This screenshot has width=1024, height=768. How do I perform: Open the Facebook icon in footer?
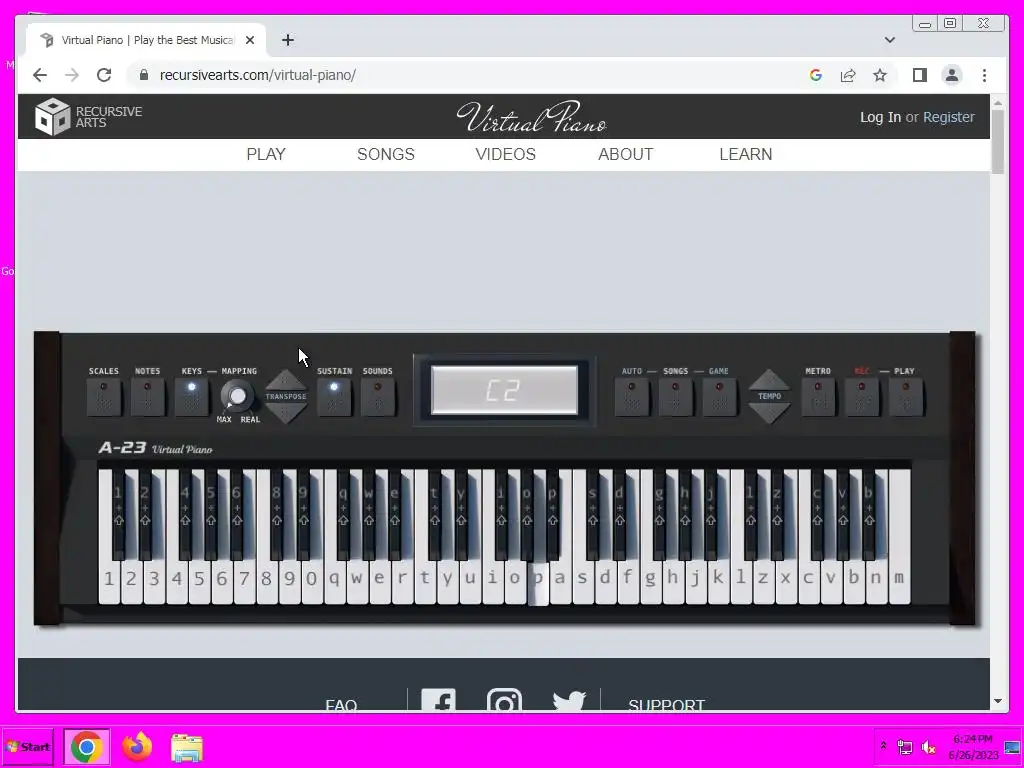click(x=438, y=699)
